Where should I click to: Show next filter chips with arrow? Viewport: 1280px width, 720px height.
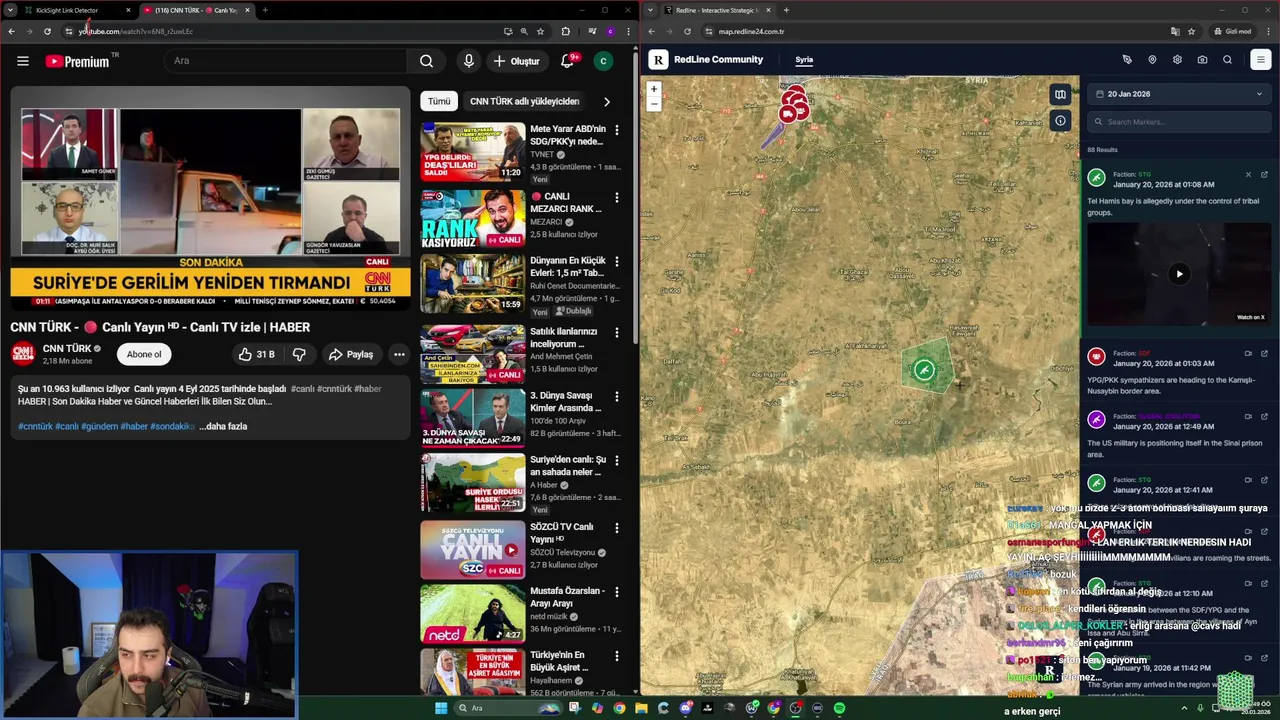coord(606,101)
